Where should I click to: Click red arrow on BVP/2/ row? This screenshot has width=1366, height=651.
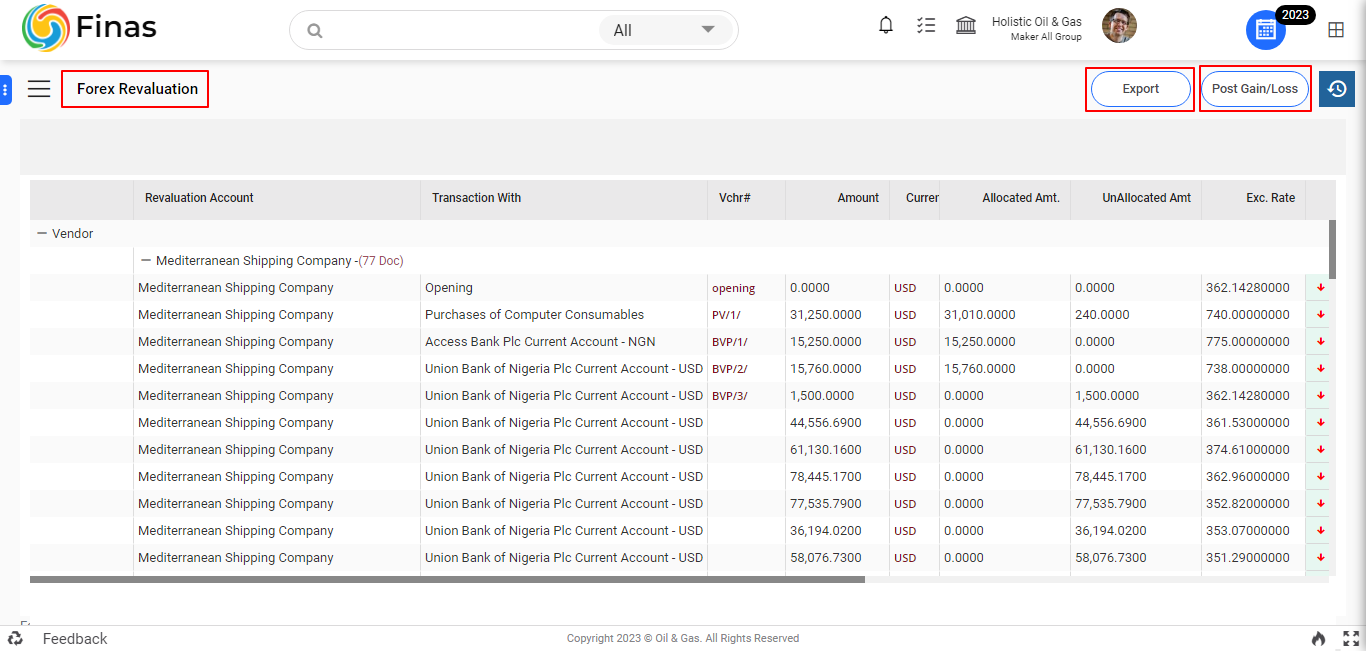pyautogui.click(x=1320, y=369)
